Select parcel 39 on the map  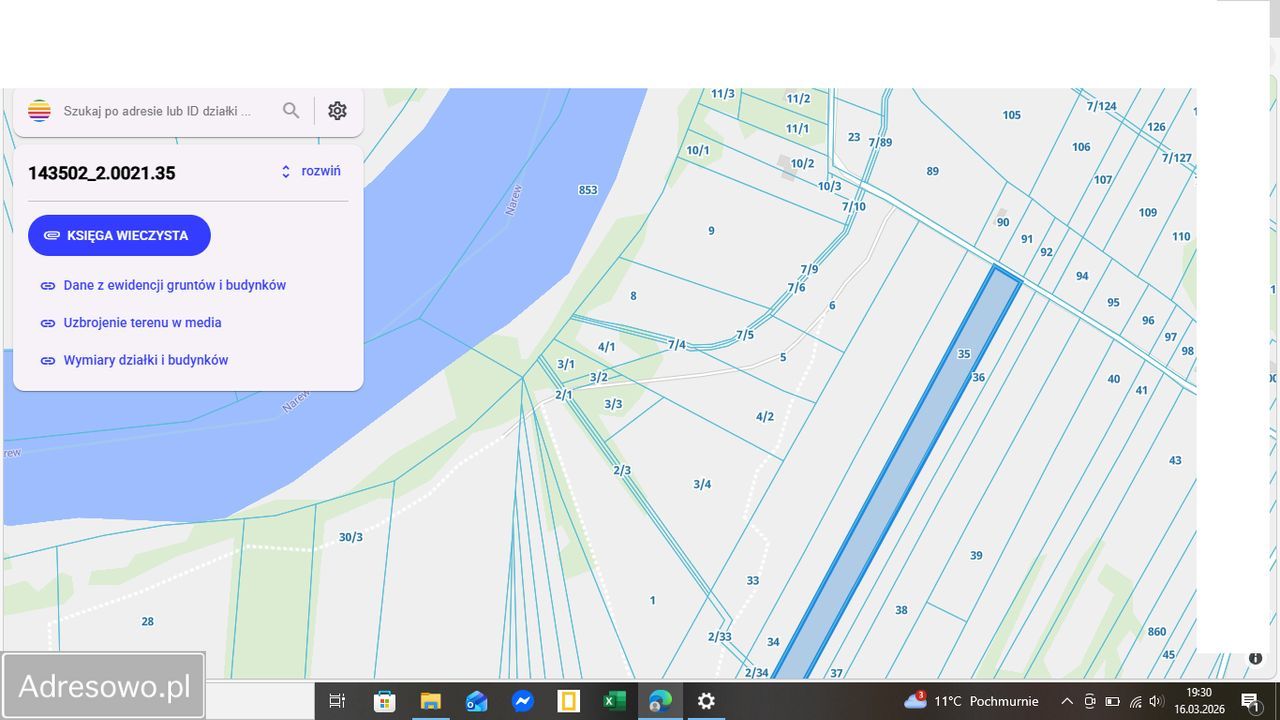[976, 556]
